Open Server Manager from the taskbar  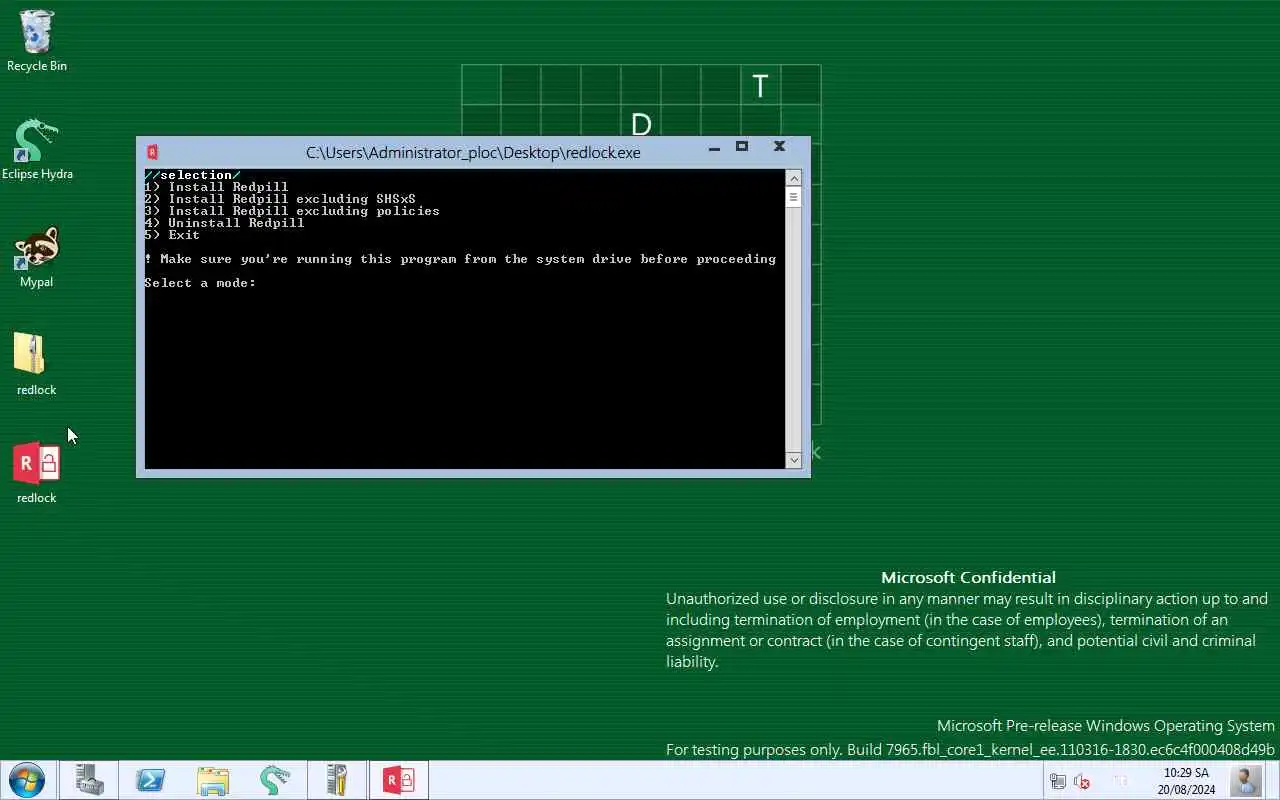(89, 780)
